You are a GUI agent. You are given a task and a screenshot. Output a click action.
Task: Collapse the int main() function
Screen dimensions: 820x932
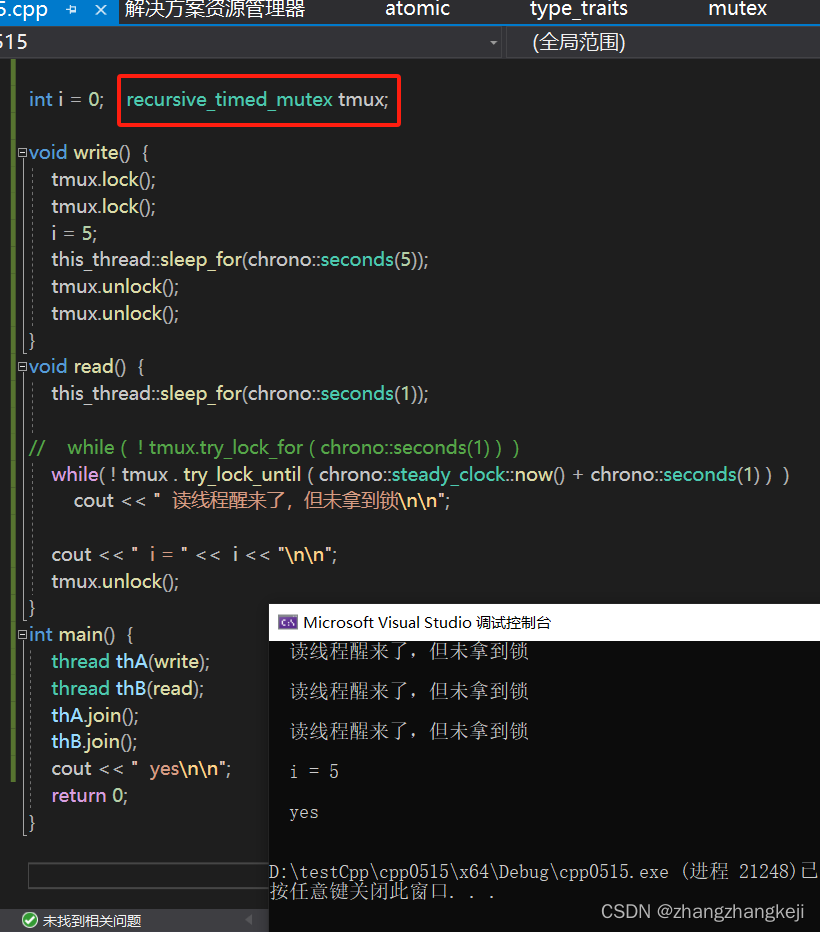point(23,635)
